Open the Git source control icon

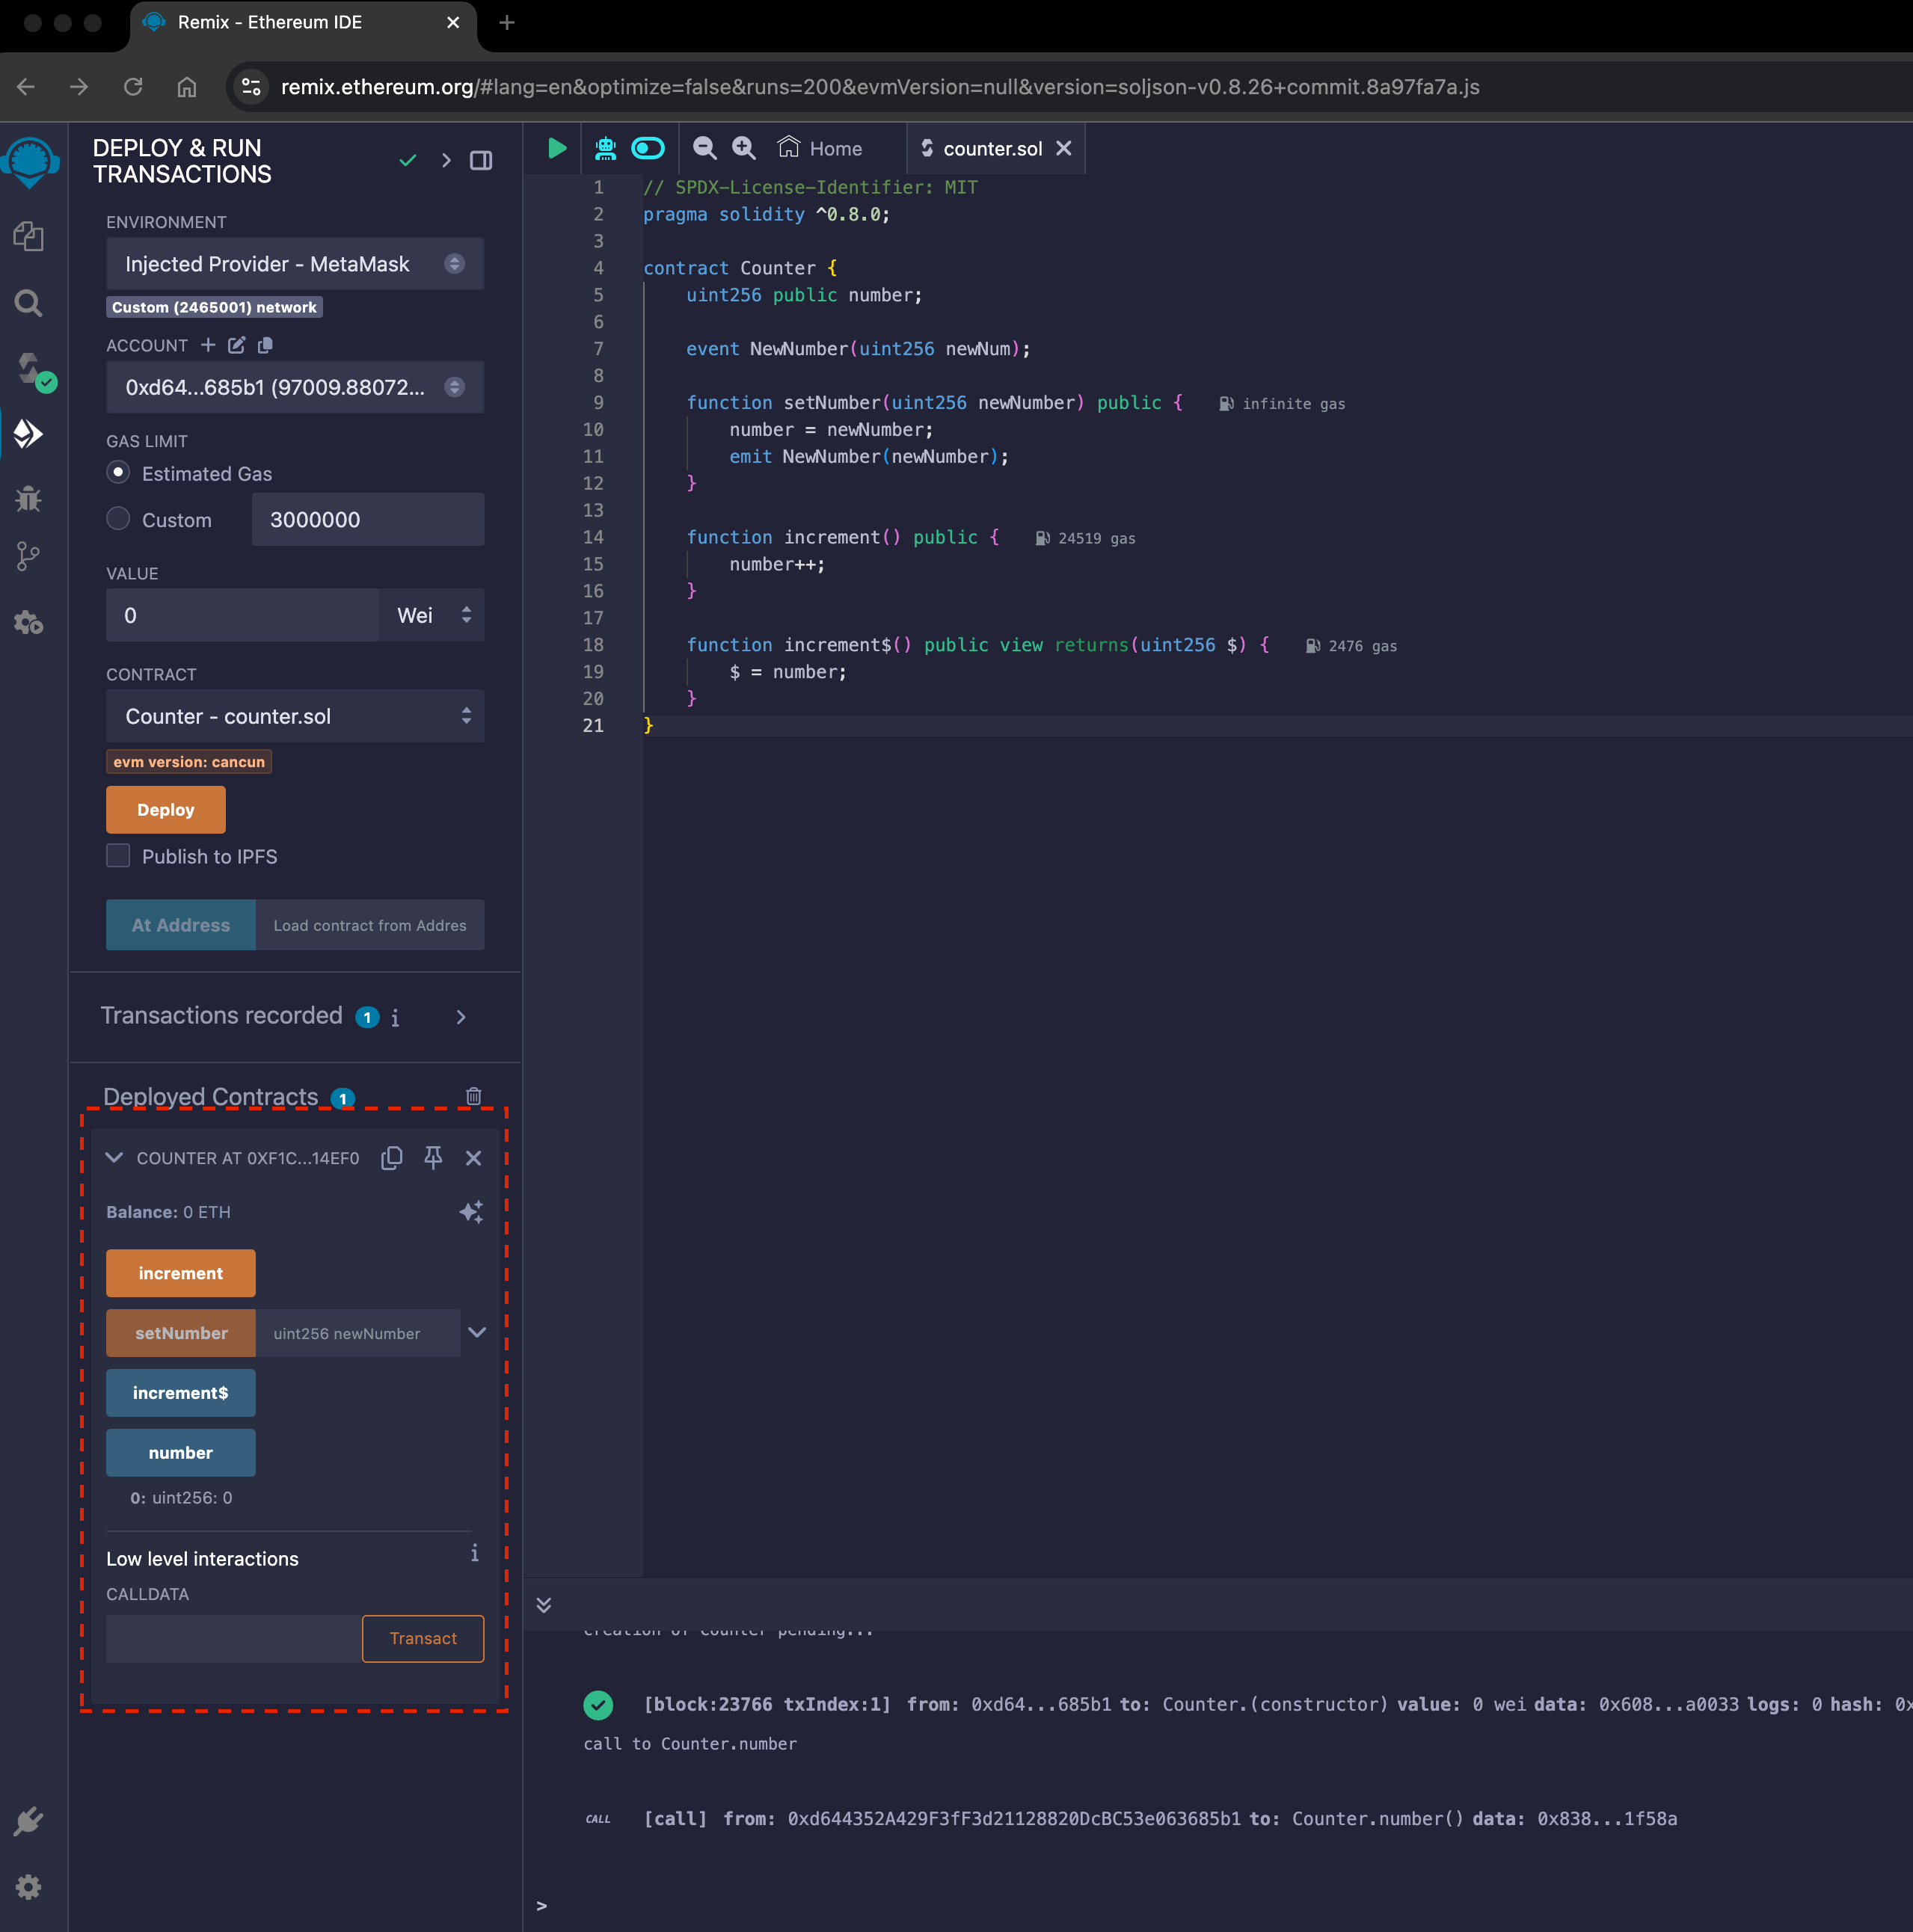coord(29,557)
